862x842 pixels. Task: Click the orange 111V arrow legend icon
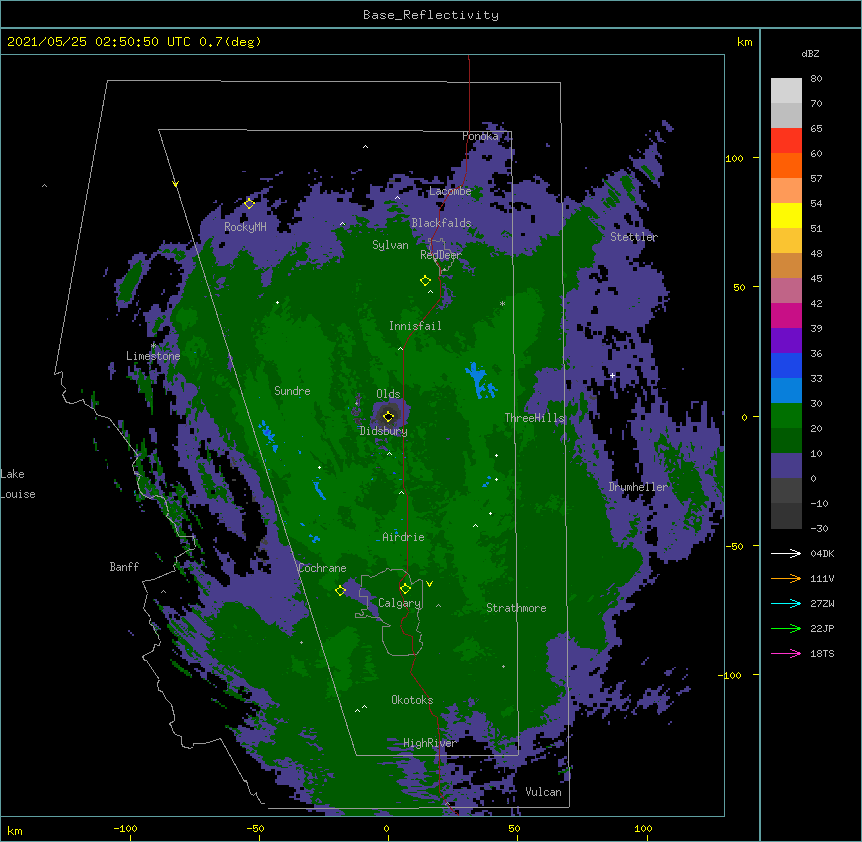786,578
